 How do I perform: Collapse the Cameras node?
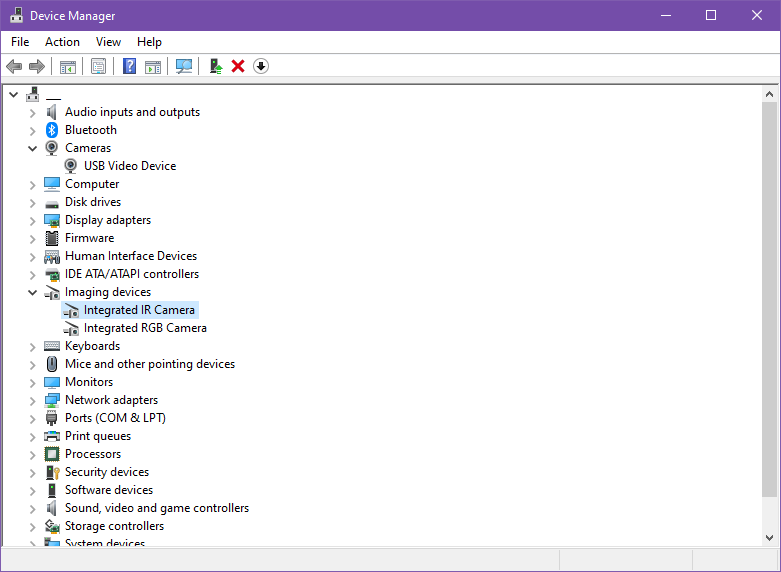click(x=32, y=148)
